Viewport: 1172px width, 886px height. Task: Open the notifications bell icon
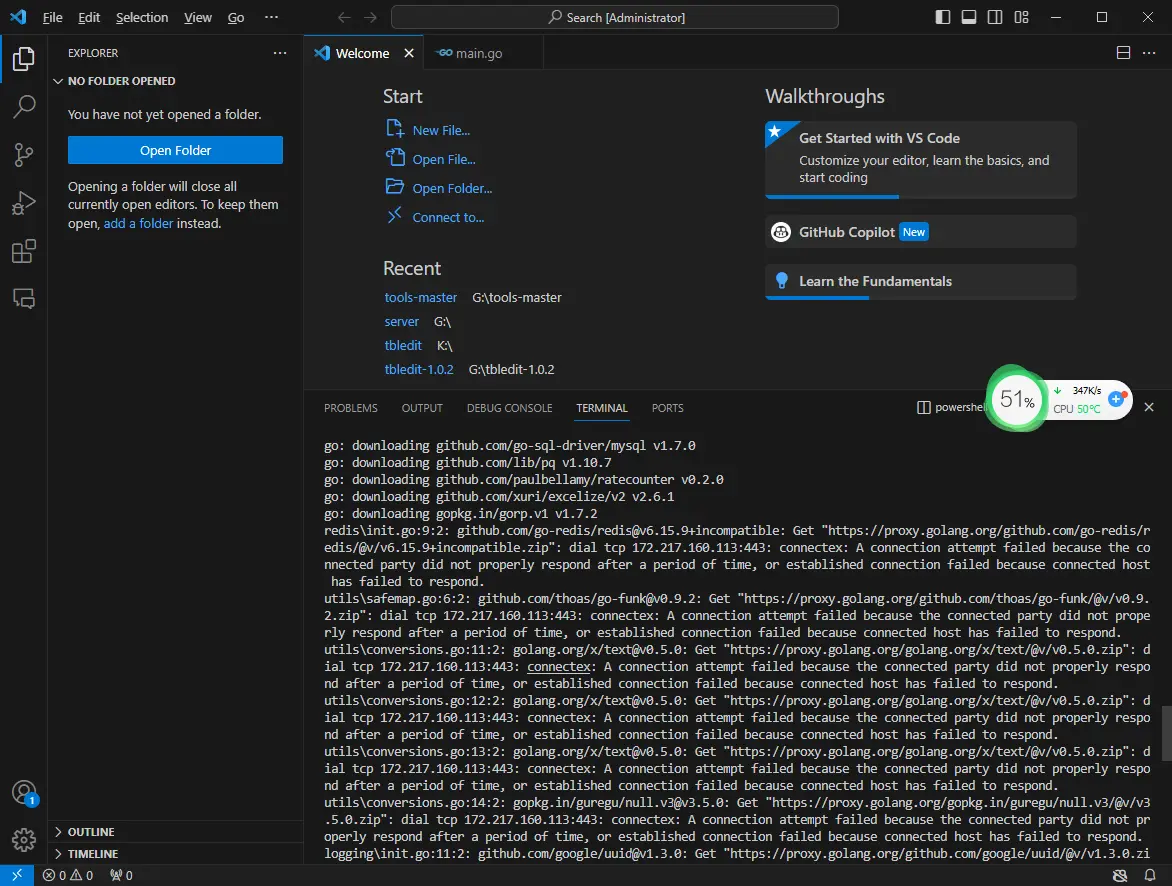[x=1150, y=875]
